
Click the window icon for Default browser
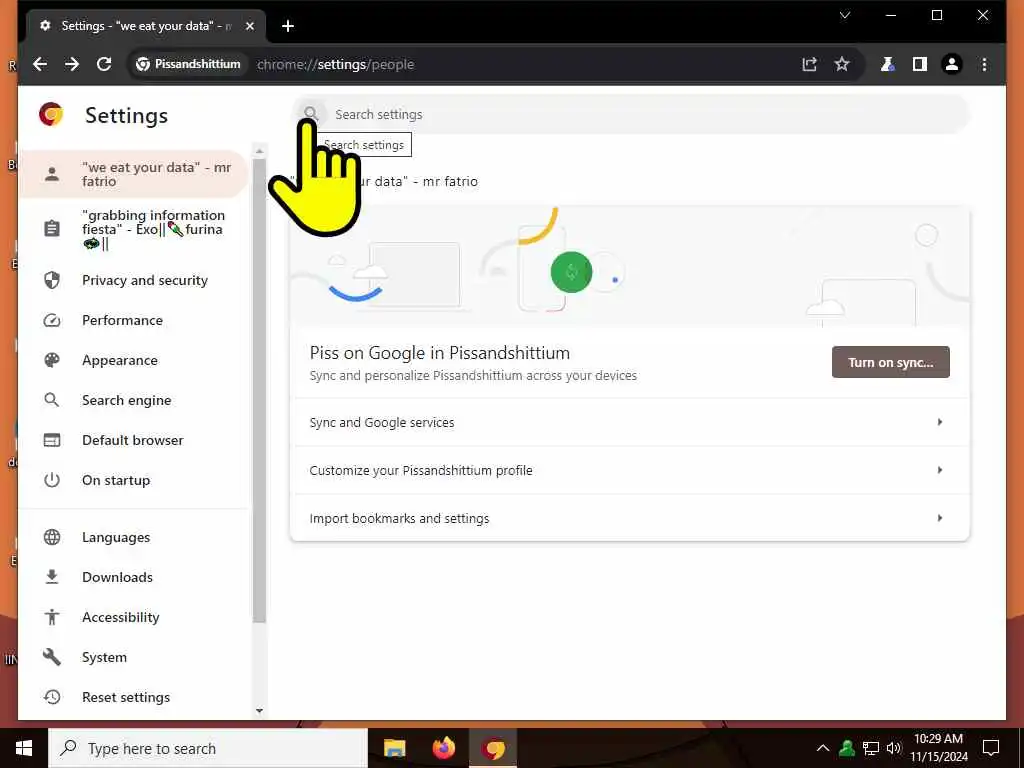pos(52,440)
